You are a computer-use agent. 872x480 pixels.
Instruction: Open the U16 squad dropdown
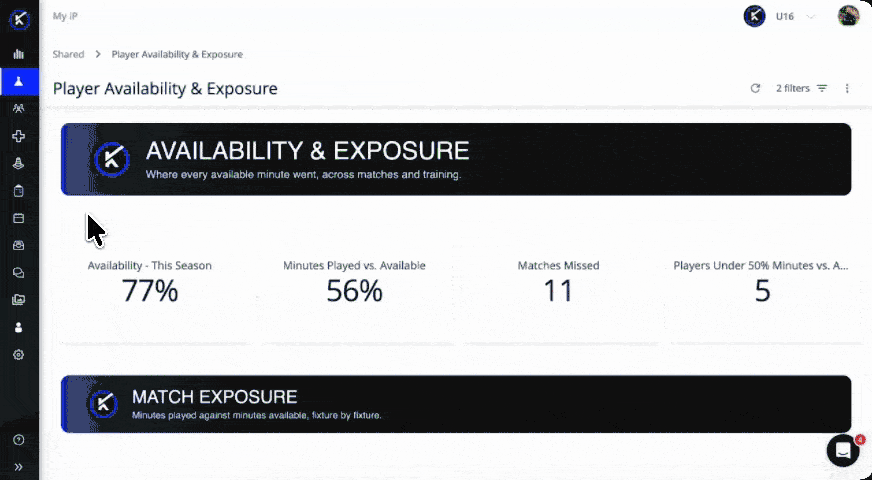click(796, 17)
